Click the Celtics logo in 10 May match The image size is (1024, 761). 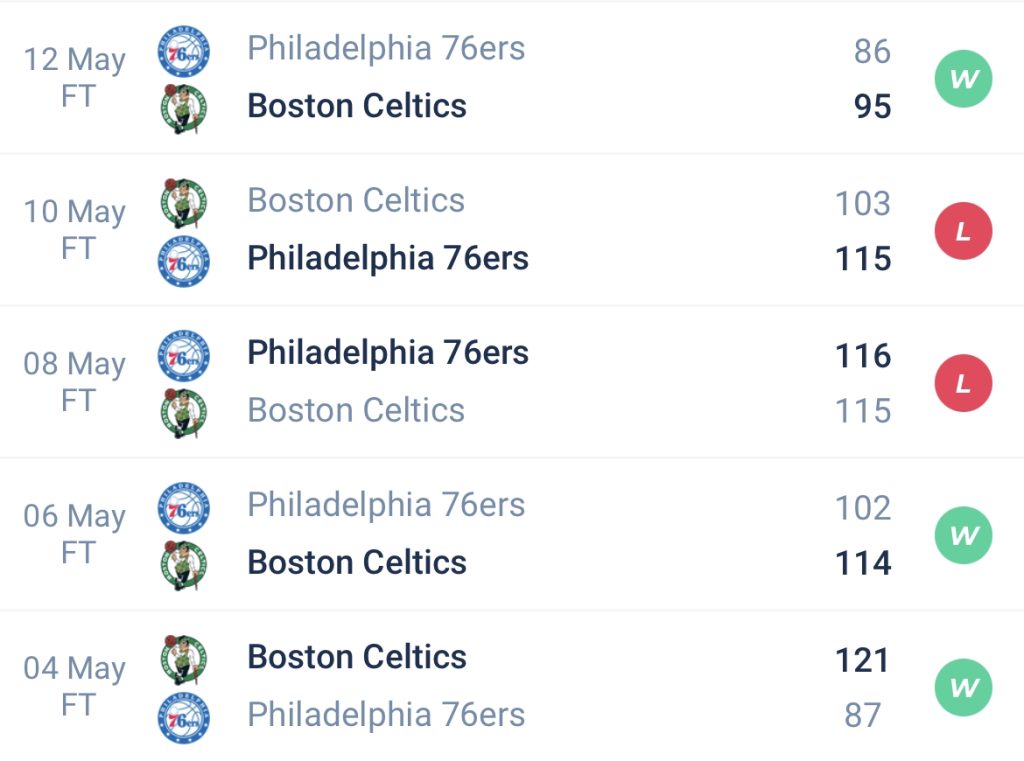184,202
